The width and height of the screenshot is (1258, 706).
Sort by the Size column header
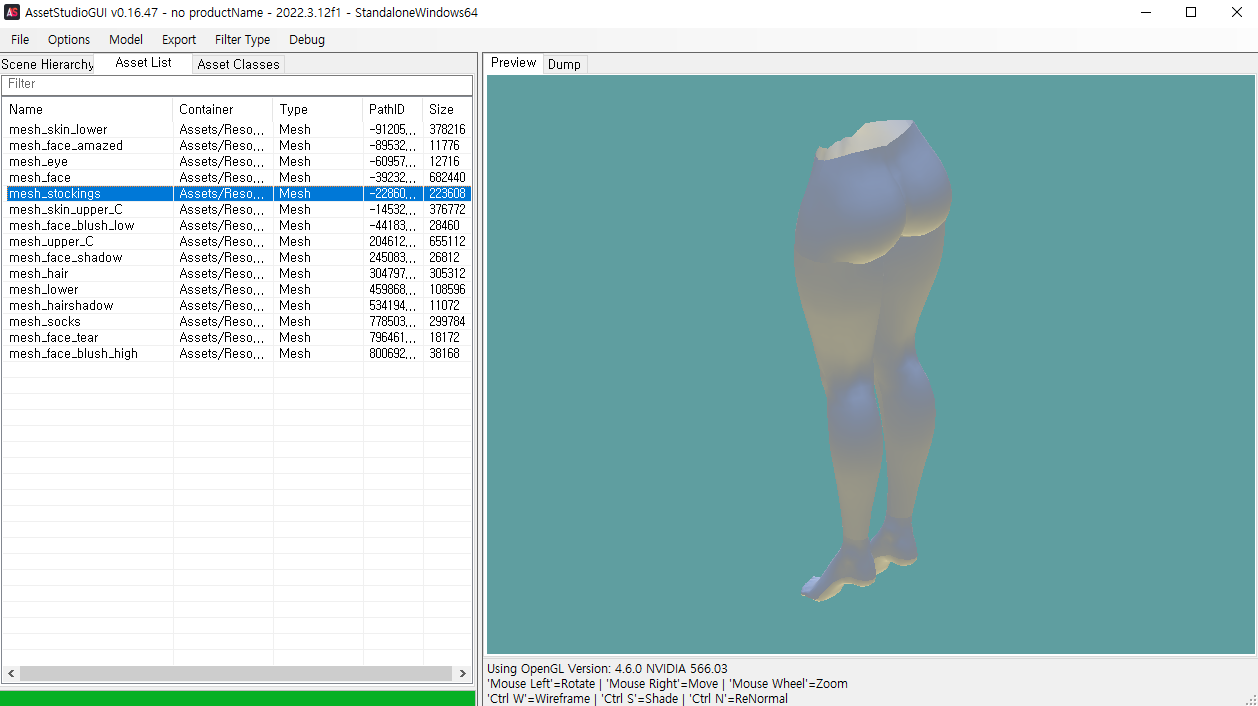coord(447,109)
